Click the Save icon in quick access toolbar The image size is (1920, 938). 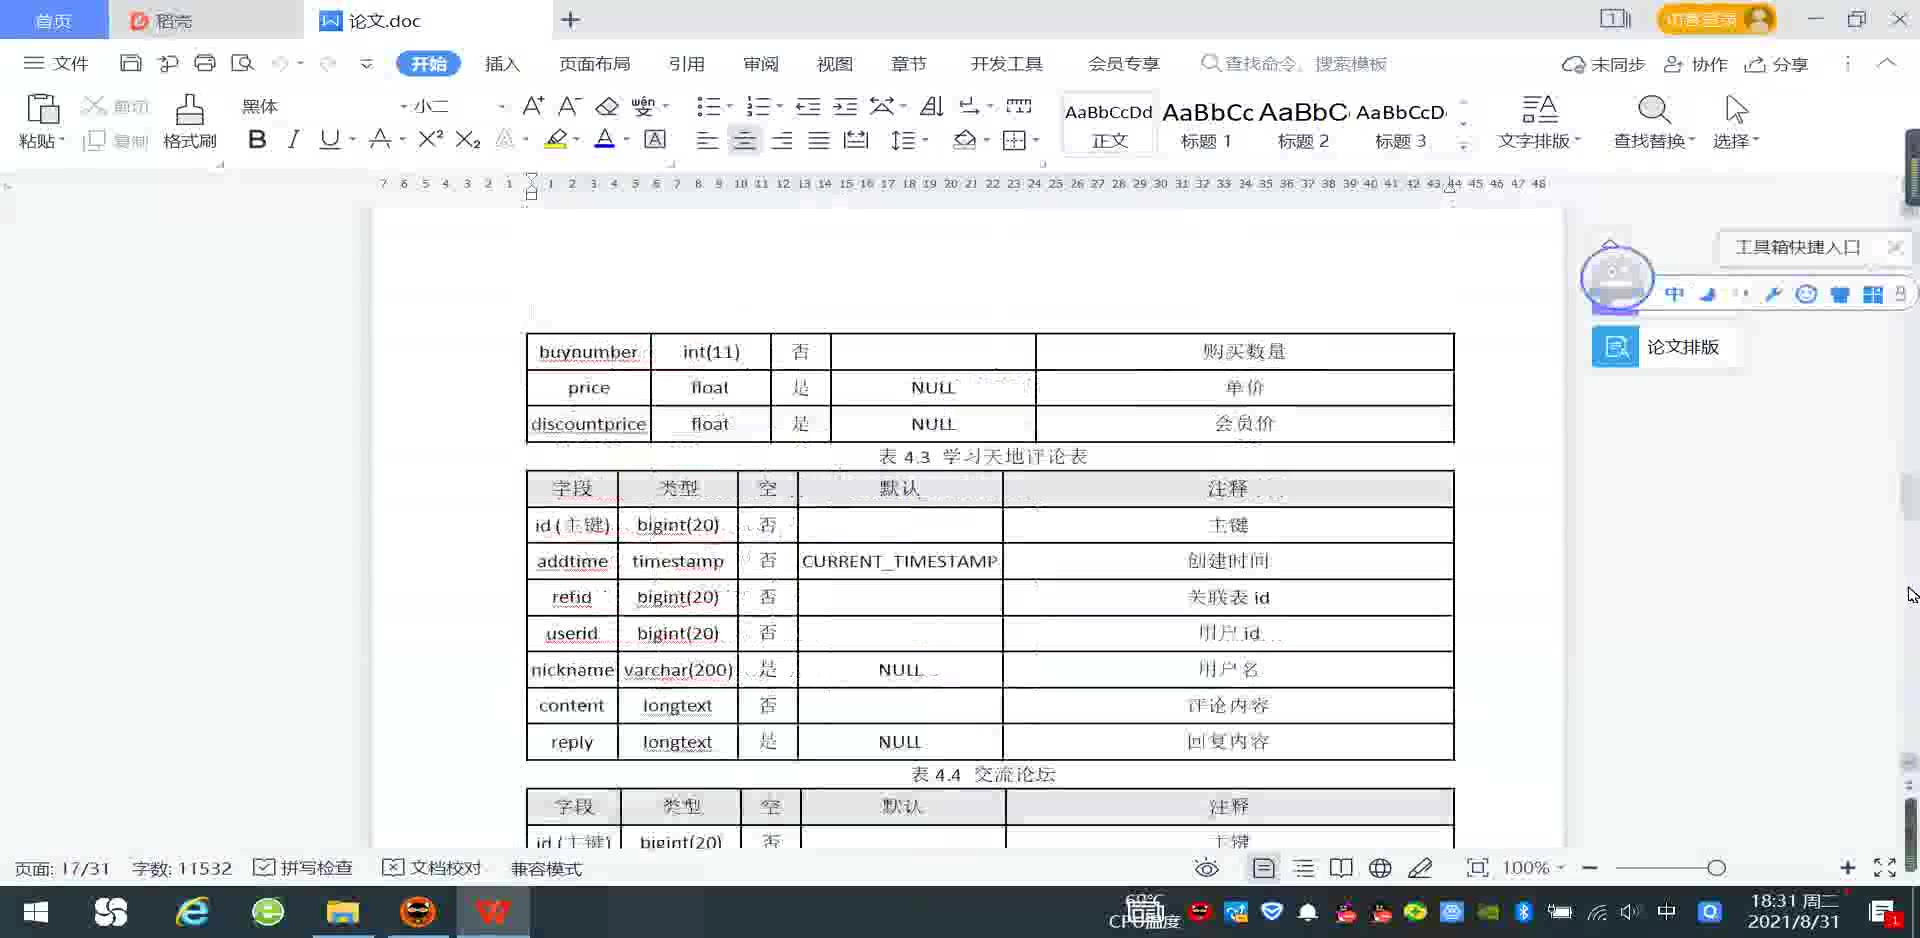(x=131, y=63)
